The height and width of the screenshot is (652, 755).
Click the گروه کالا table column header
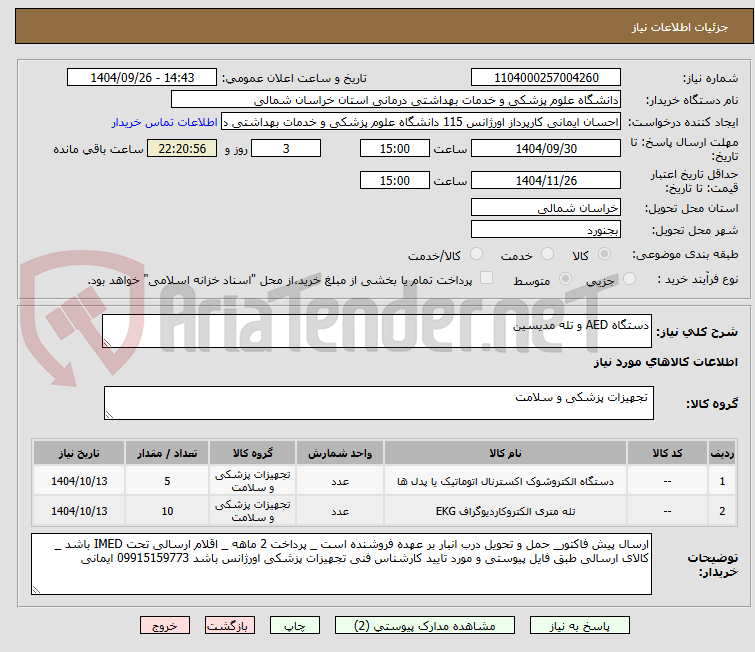252,453
